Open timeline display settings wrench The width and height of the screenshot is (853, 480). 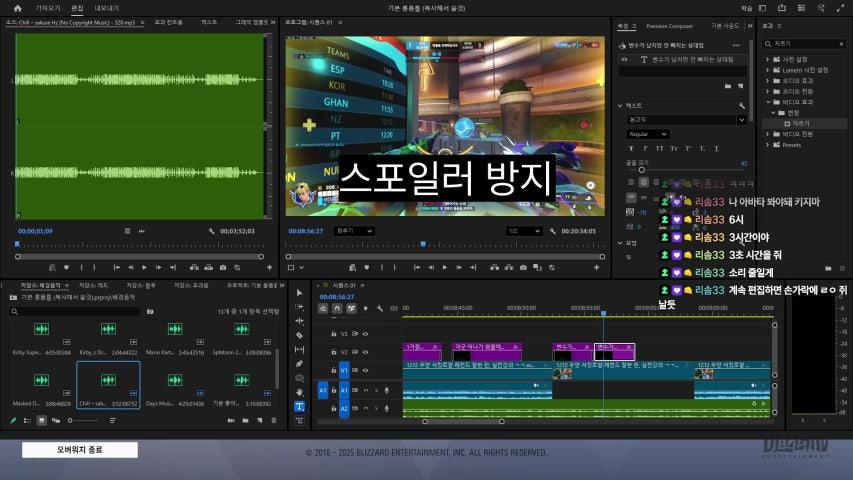point(381,307)
